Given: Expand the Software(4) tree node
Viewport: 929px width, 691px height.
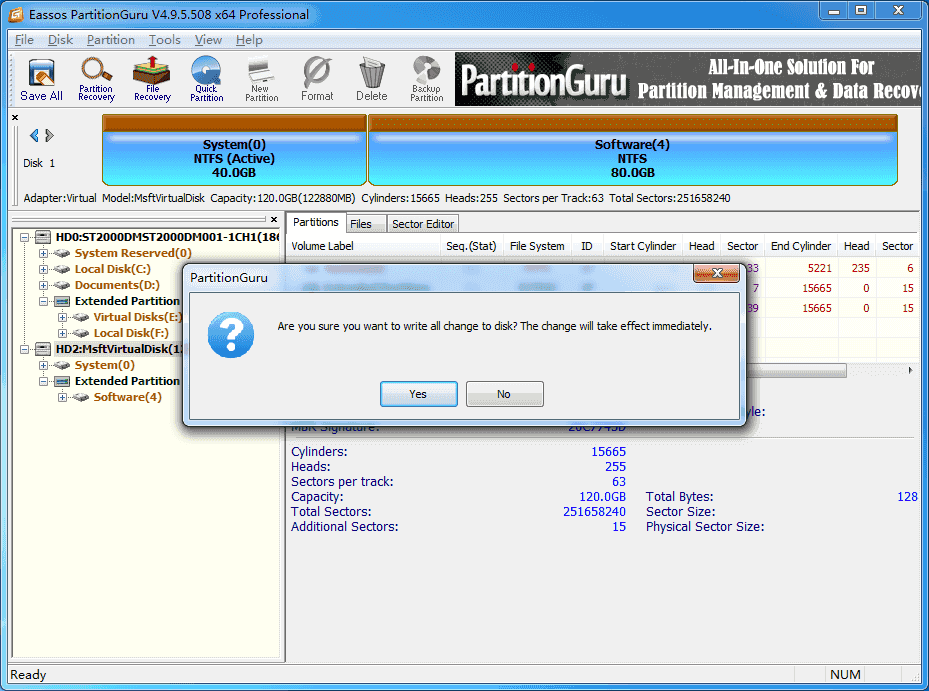Looking at the screenshot, I should [x=62, y=398].
